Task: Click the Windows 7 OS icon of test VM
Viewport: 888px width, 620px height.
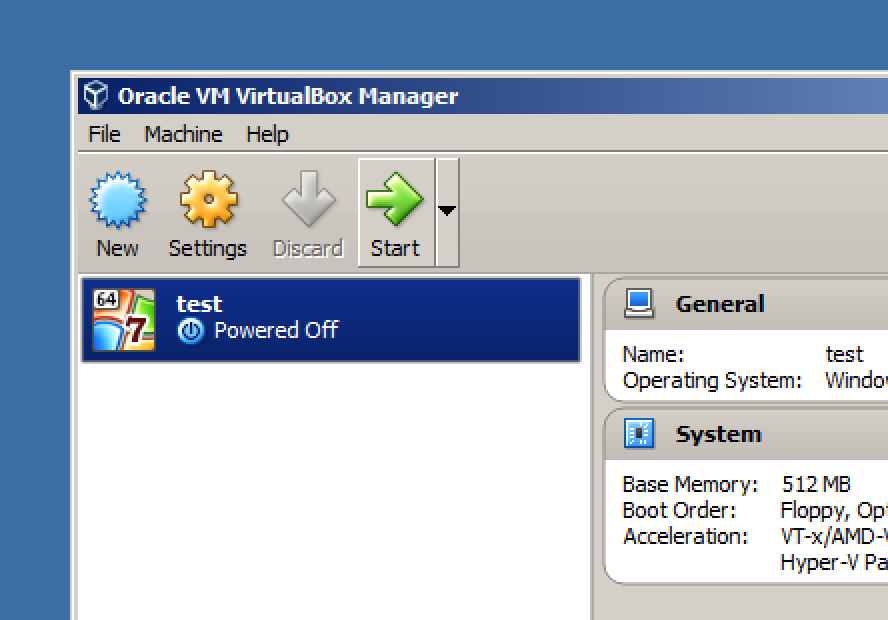Action: (x=124, y=320)
